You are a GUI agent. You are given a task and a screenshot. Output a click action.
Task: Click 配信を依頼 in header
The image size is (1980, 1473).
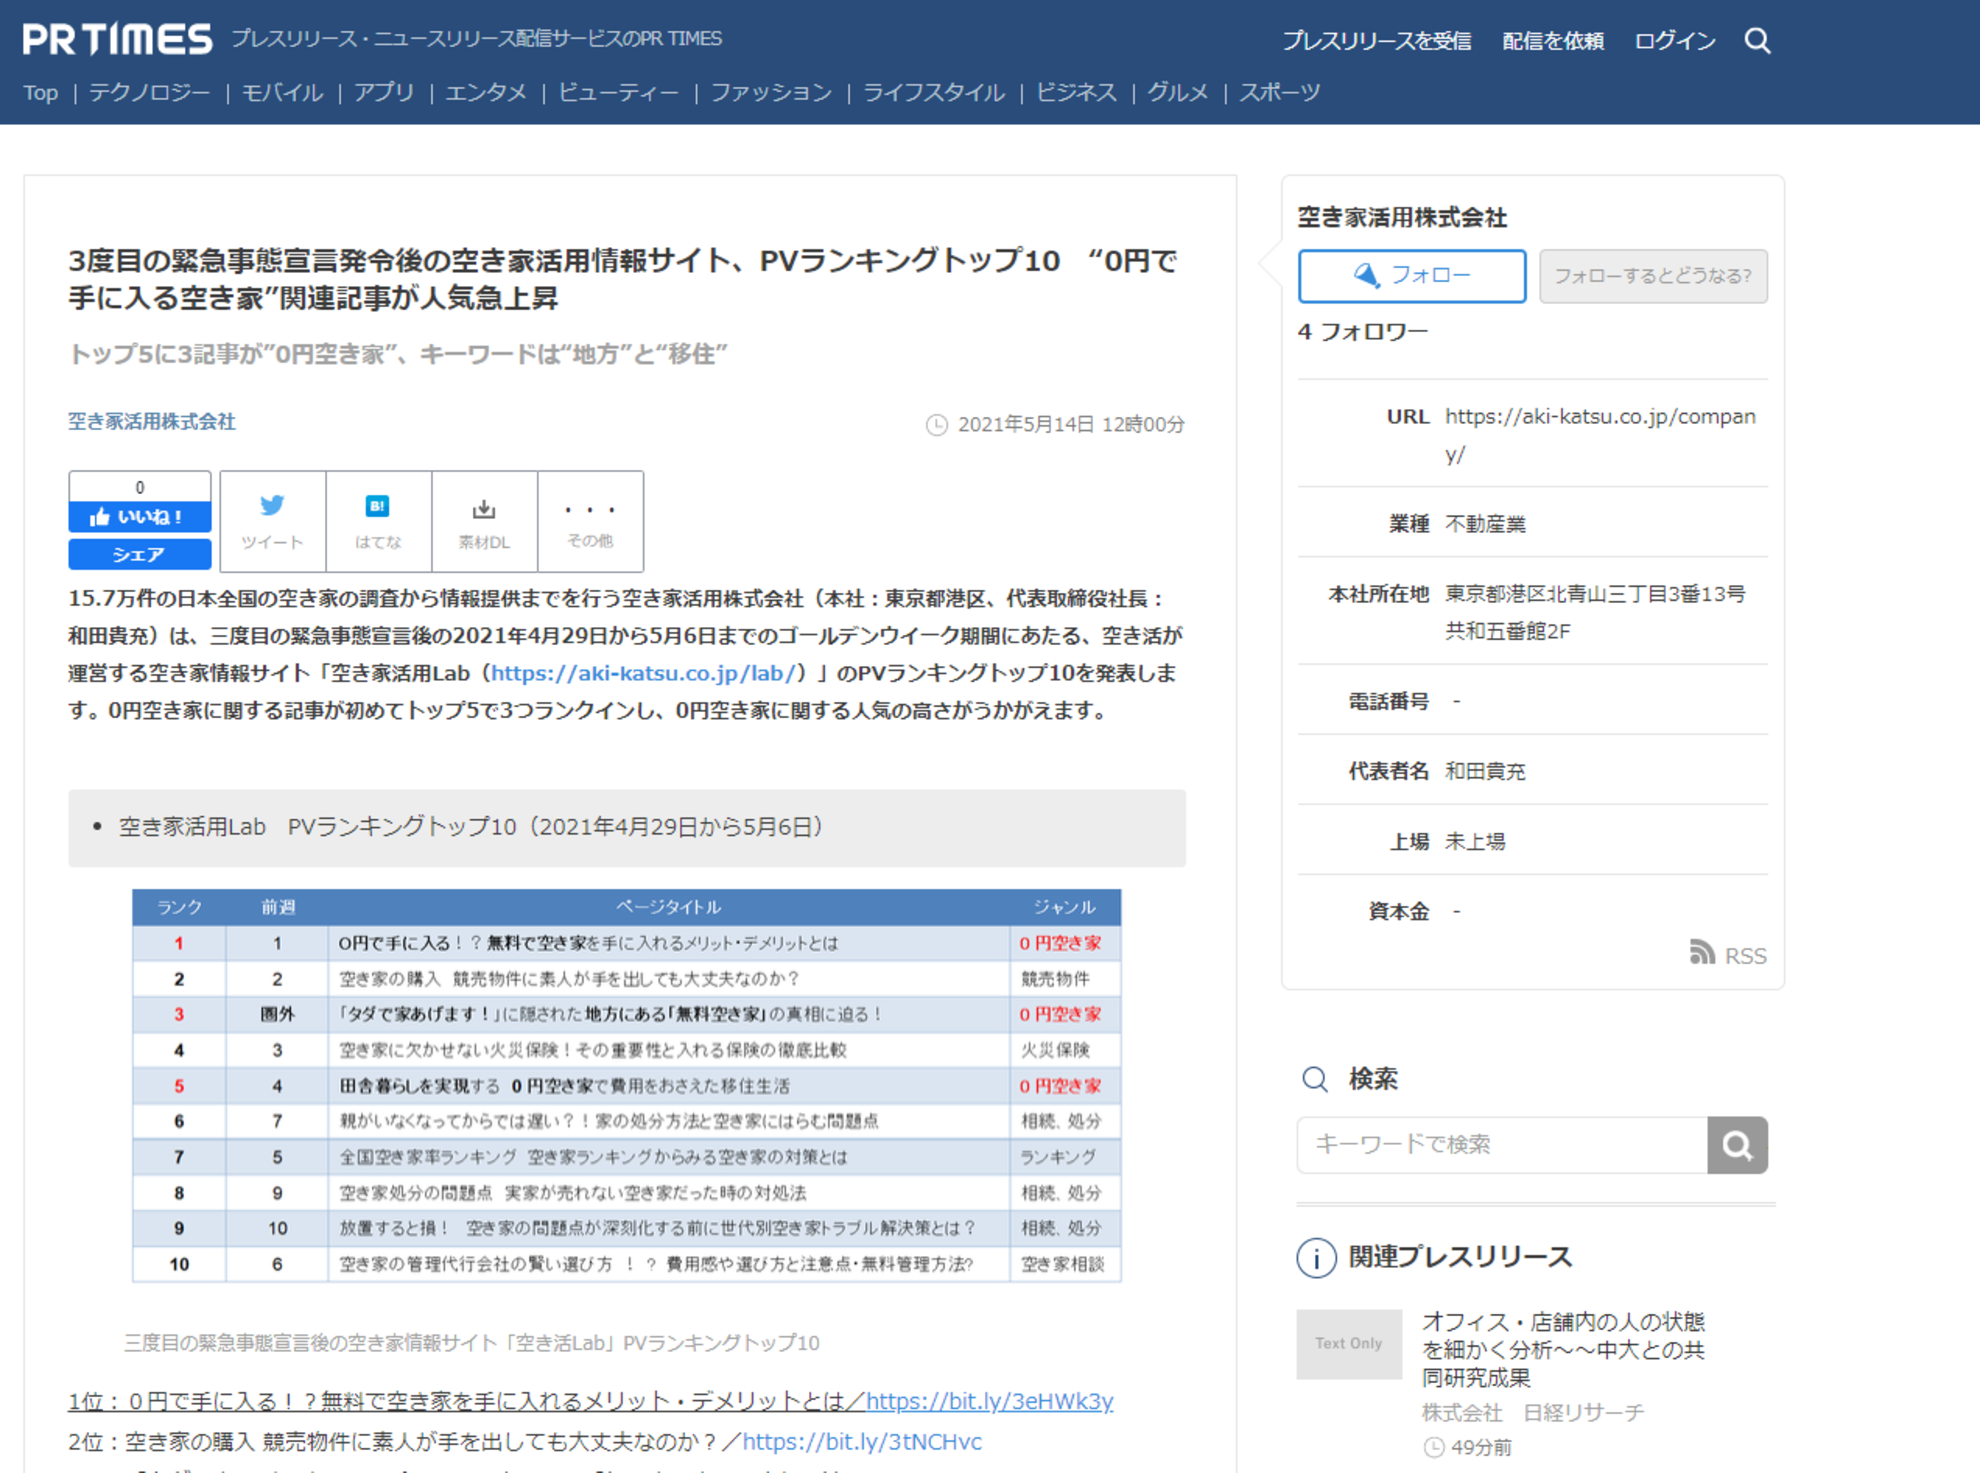point(1553,41)
